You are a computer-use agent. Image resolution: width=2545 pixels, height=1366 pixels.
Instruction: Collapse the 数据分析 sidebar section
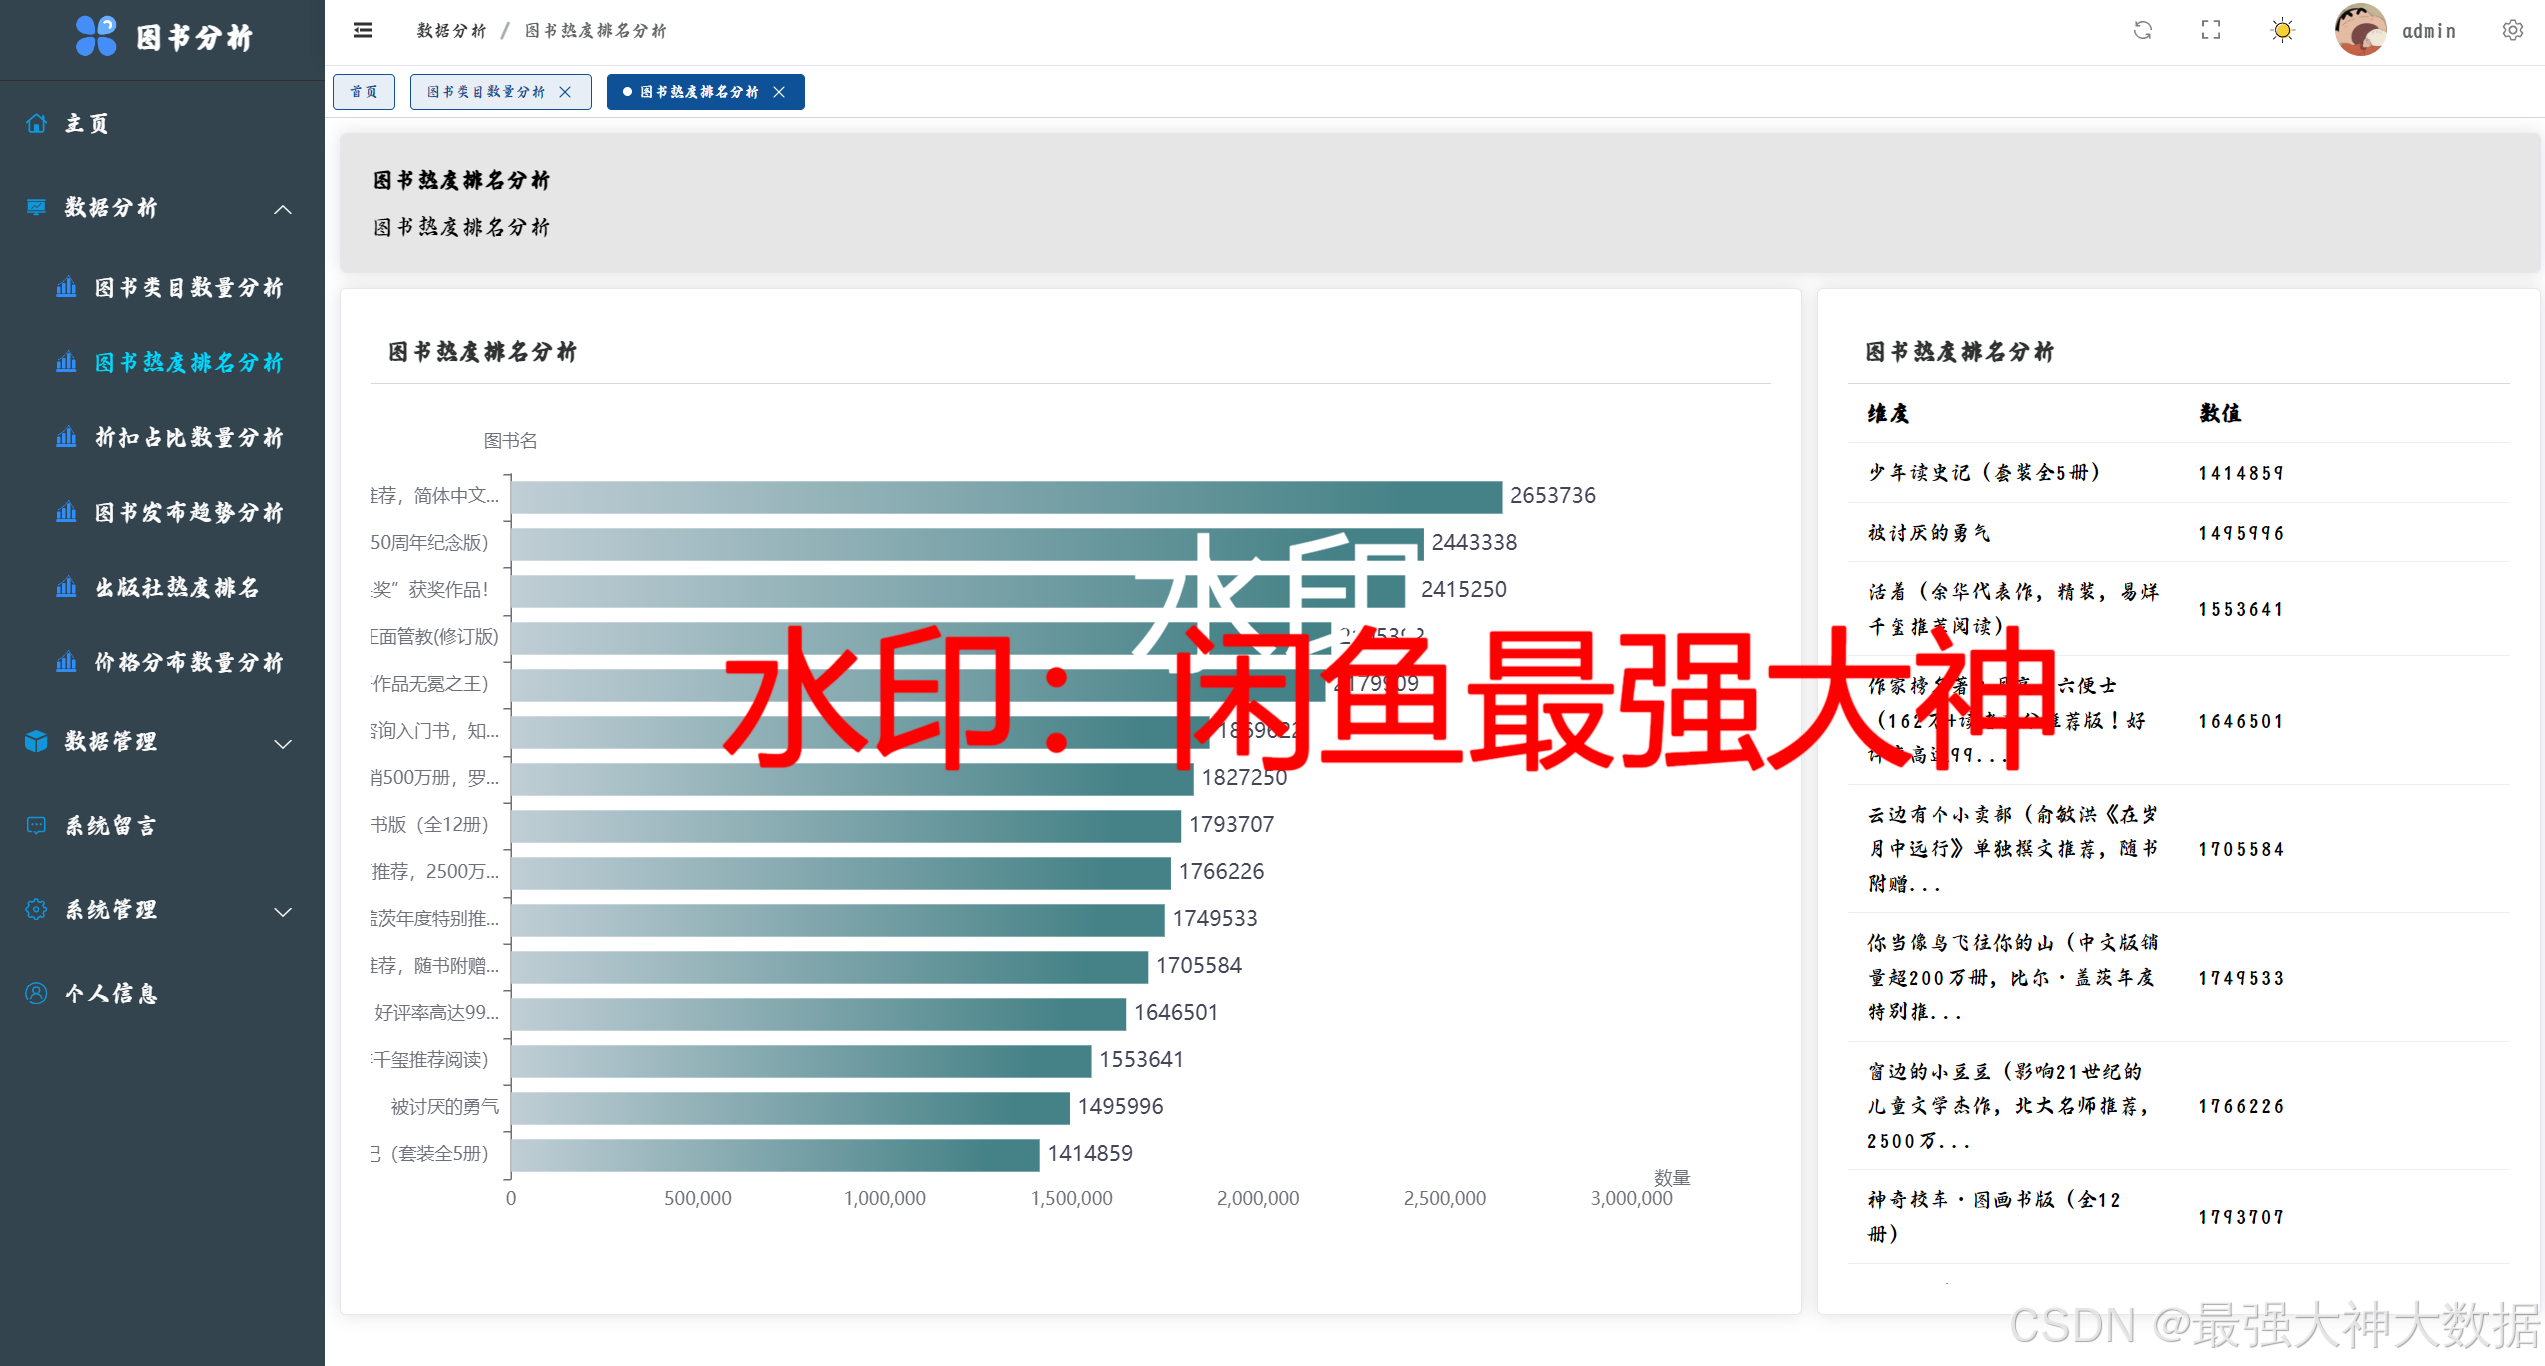(283, 208)
